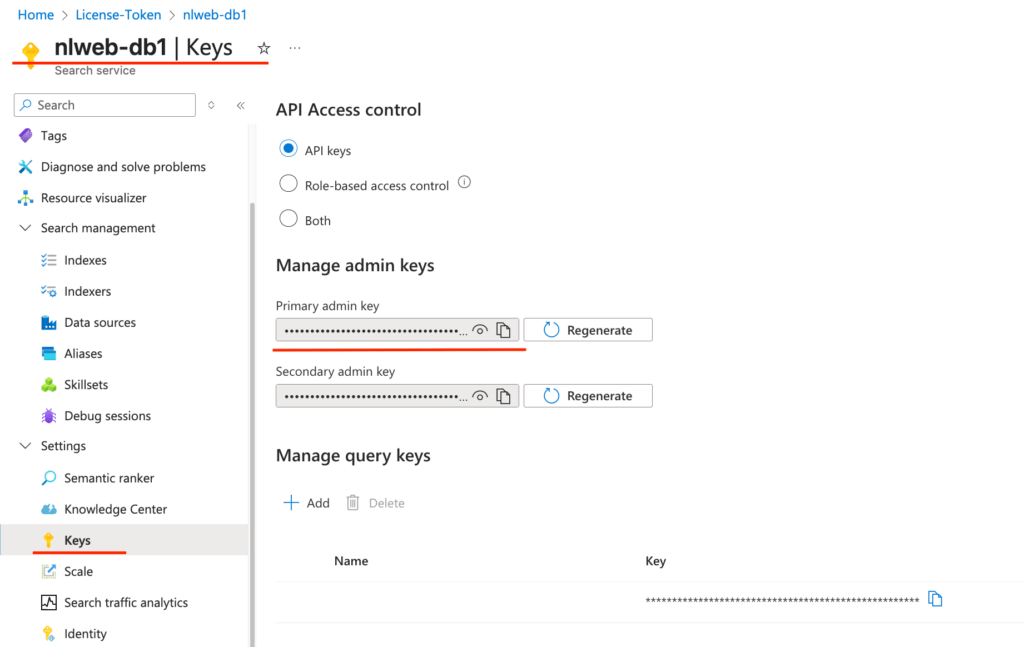Click the Semantic ranker magnifier icon
The image size is (1024, 647).
pos(49,478)
